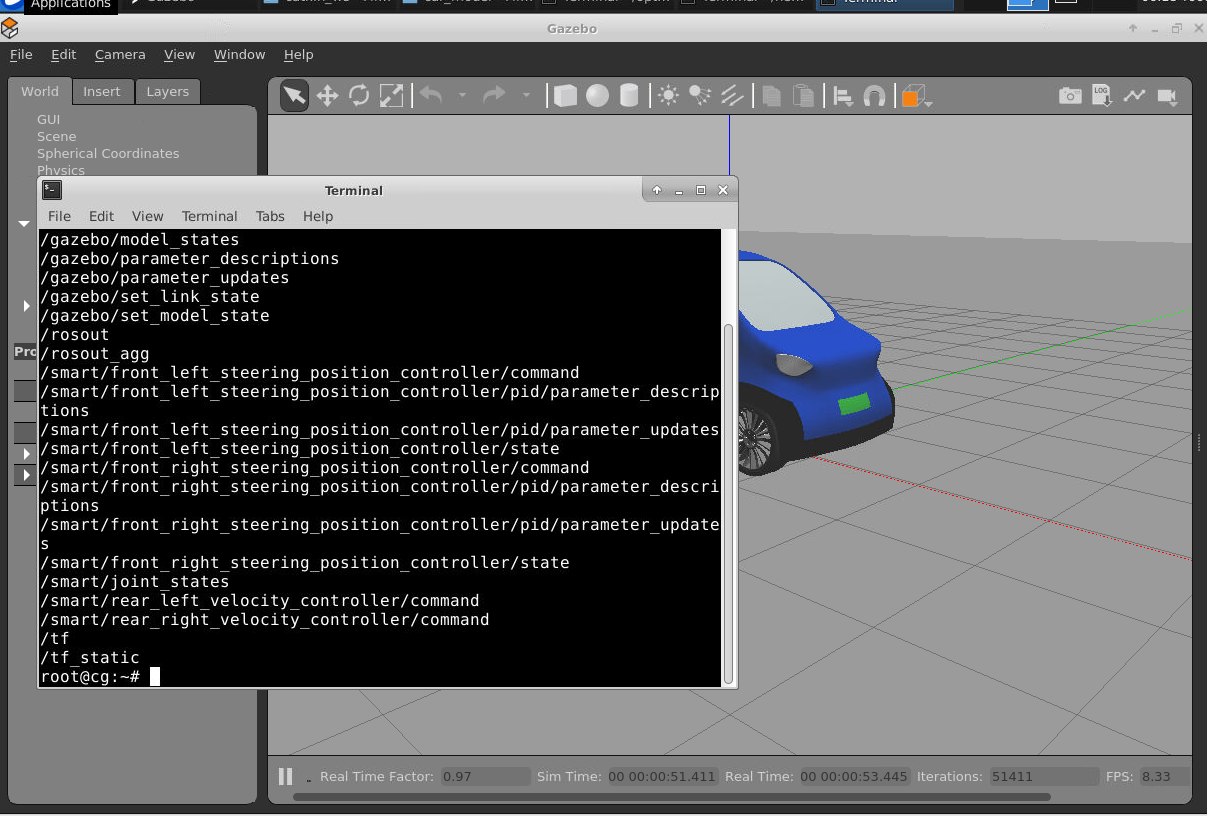Open Terminal Tabs menu

click(x=270, y=216)
